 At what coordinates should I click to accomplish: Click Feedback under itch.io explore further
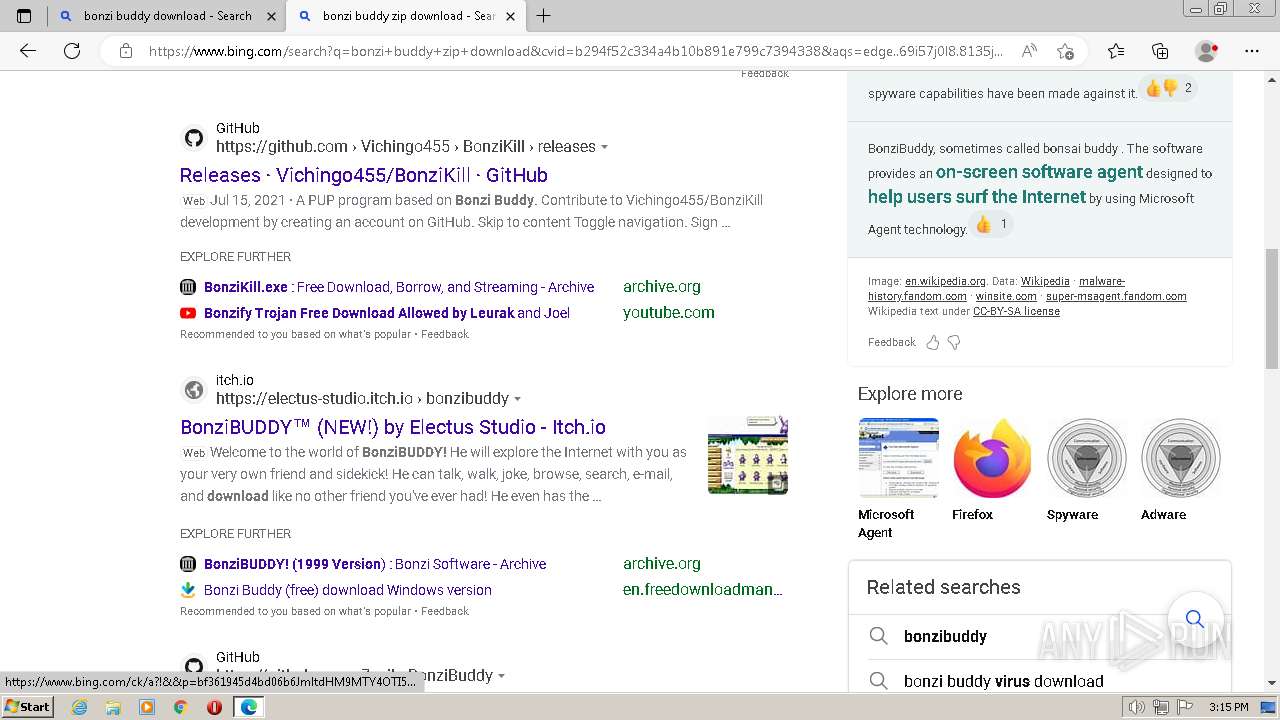click(445, 611)
